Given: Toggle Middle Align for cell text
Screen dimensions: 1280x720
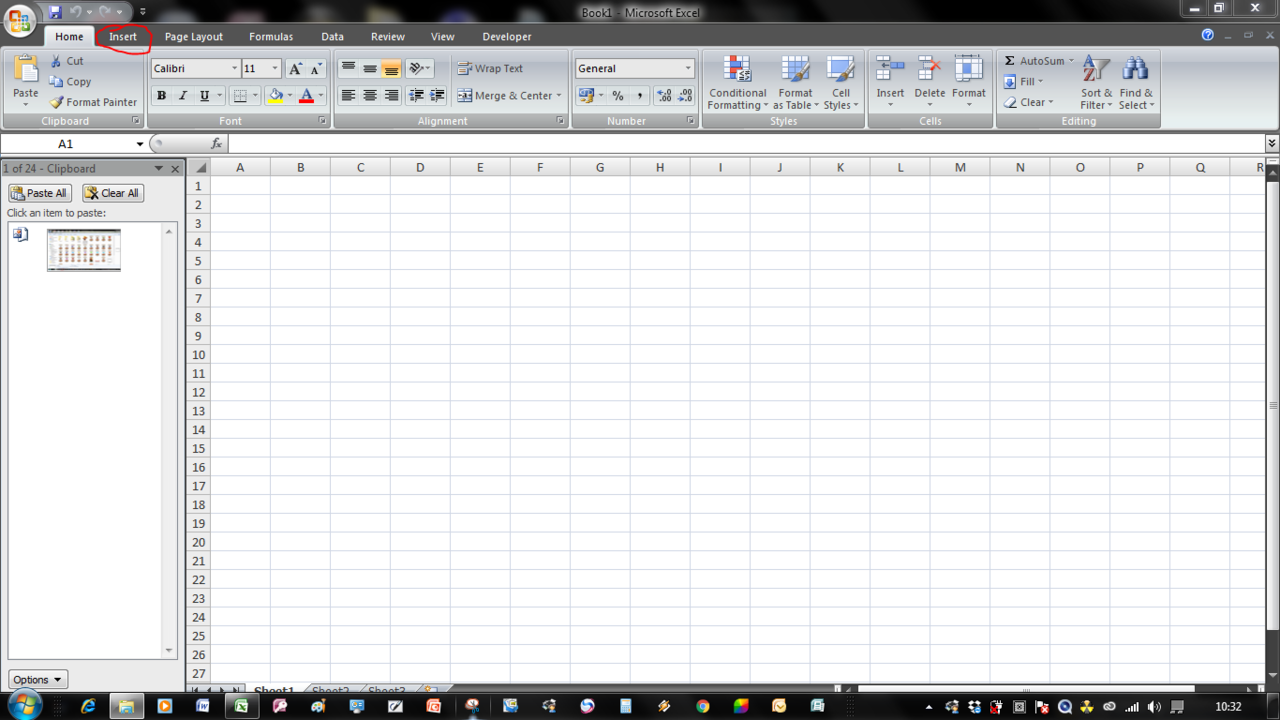Looking at the screenshot, I should [370, 69].
